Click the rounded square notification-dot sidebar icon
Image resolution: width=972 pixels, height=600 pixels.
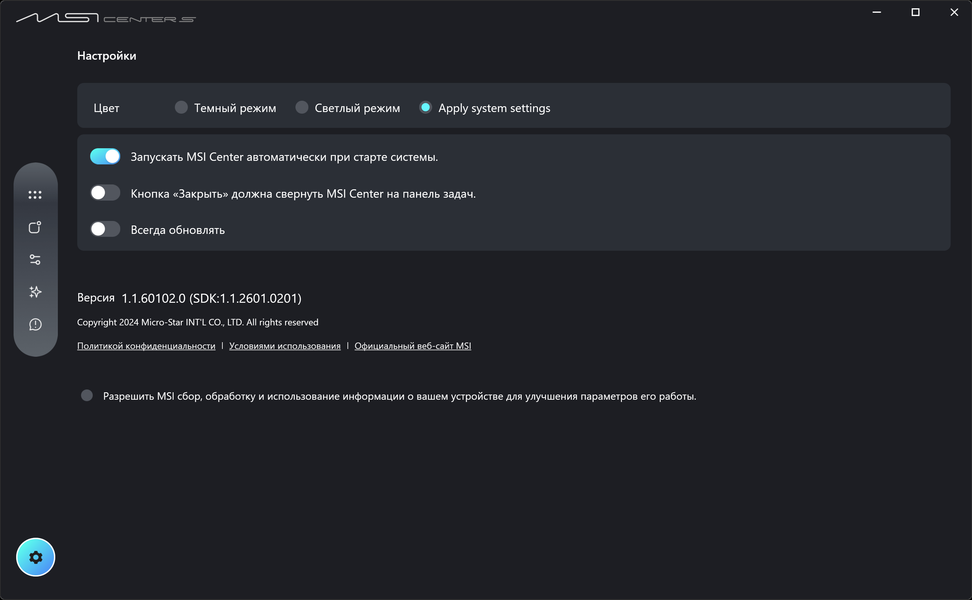pyautogui.click(x=35, y=227)
